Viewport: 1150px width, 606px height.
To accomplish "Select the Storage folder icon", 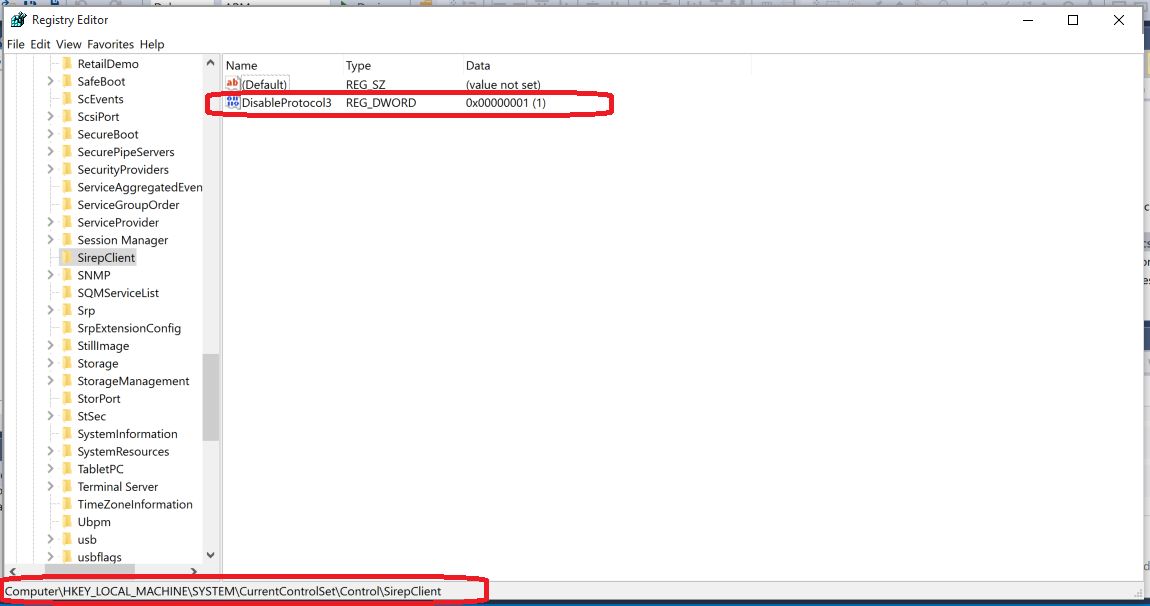I will point(67,363).
